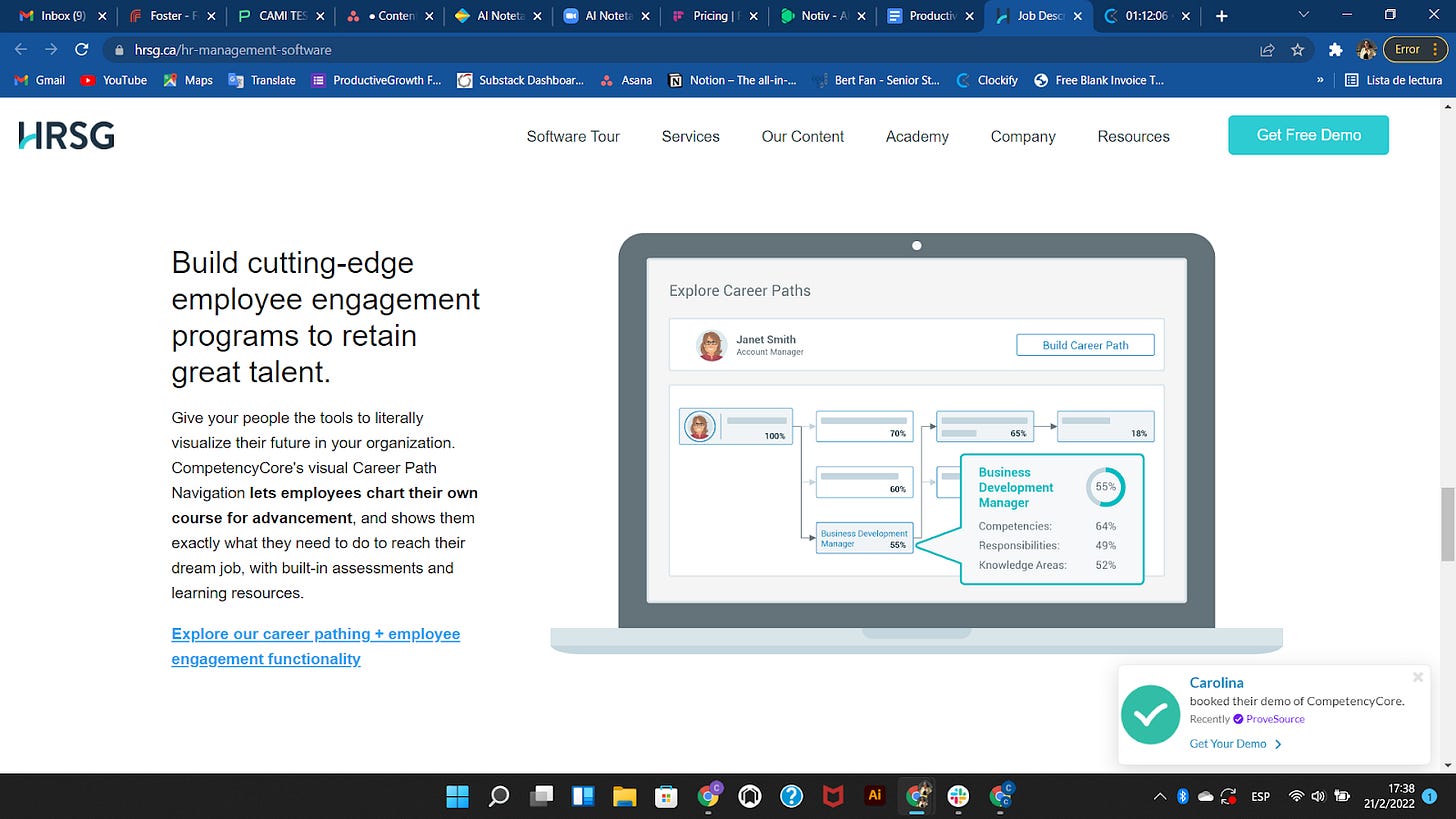The image size is (1456, 819).
Task: Switch to the 01:12:06 Clockify tab
Action: click(1147, 16)
